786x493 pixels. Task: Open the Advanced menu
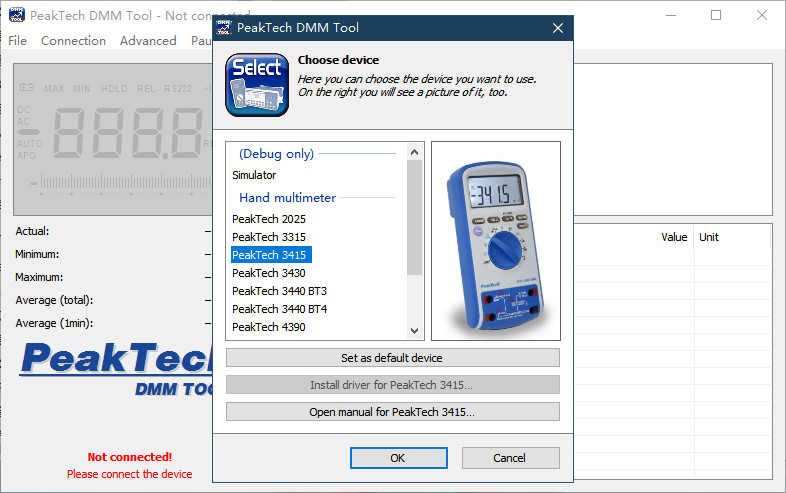[148, 41]
